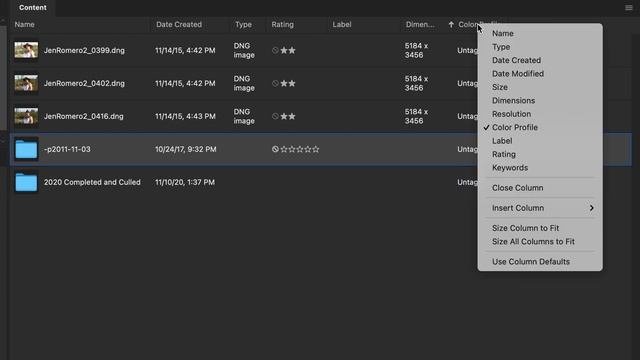Sort by the Name column header
The image size is (640, 360).
(24, 24)
